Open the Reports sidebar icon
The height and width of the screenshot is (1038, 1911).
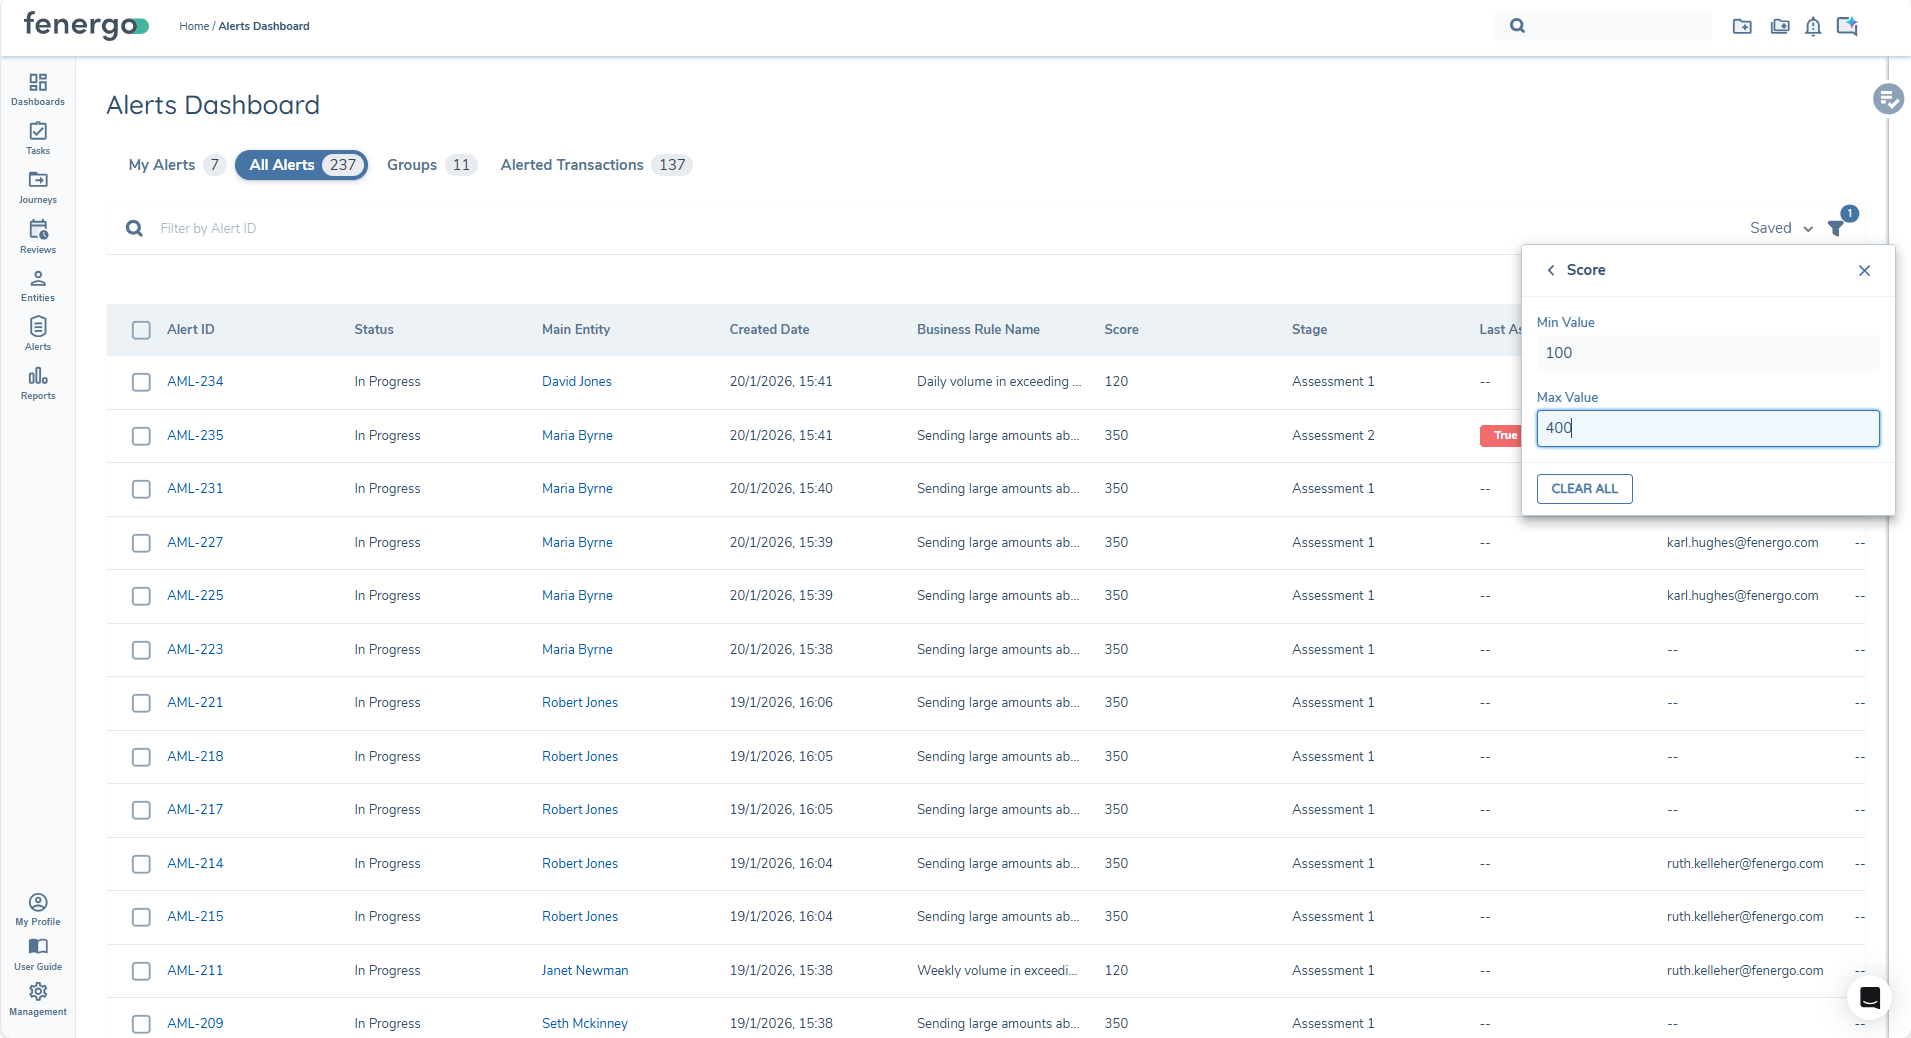[37, 382]
